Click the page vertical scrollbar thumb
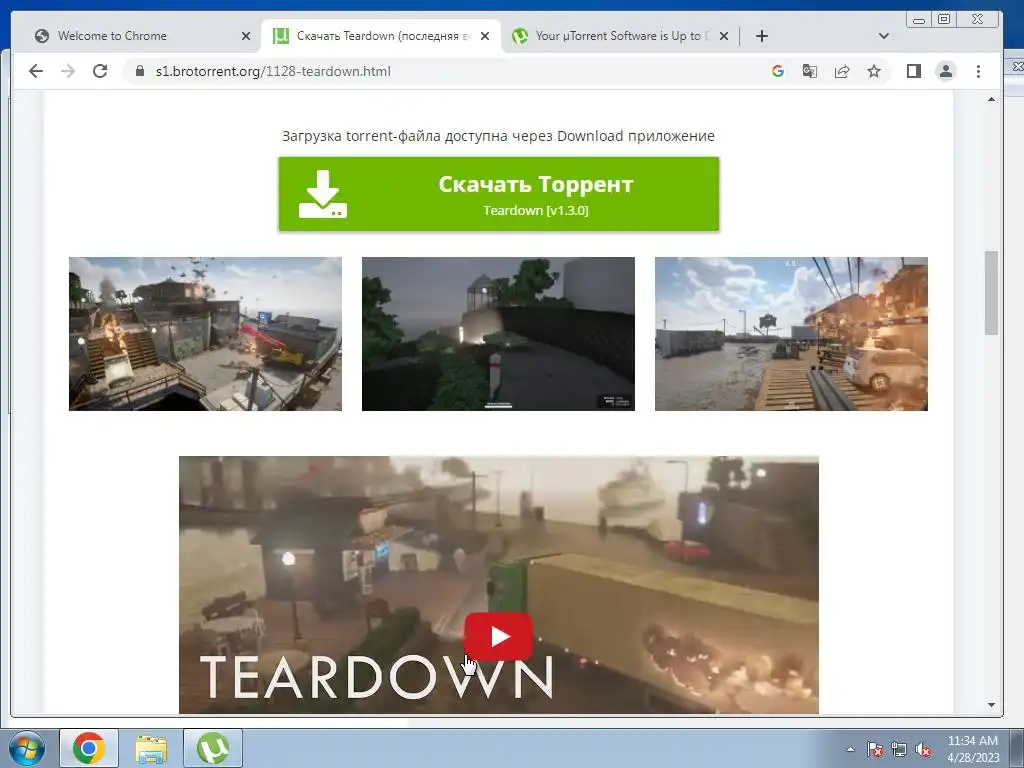Image resolution: width=1024 pixels, height=768 pixels. (x=991, y=293)
